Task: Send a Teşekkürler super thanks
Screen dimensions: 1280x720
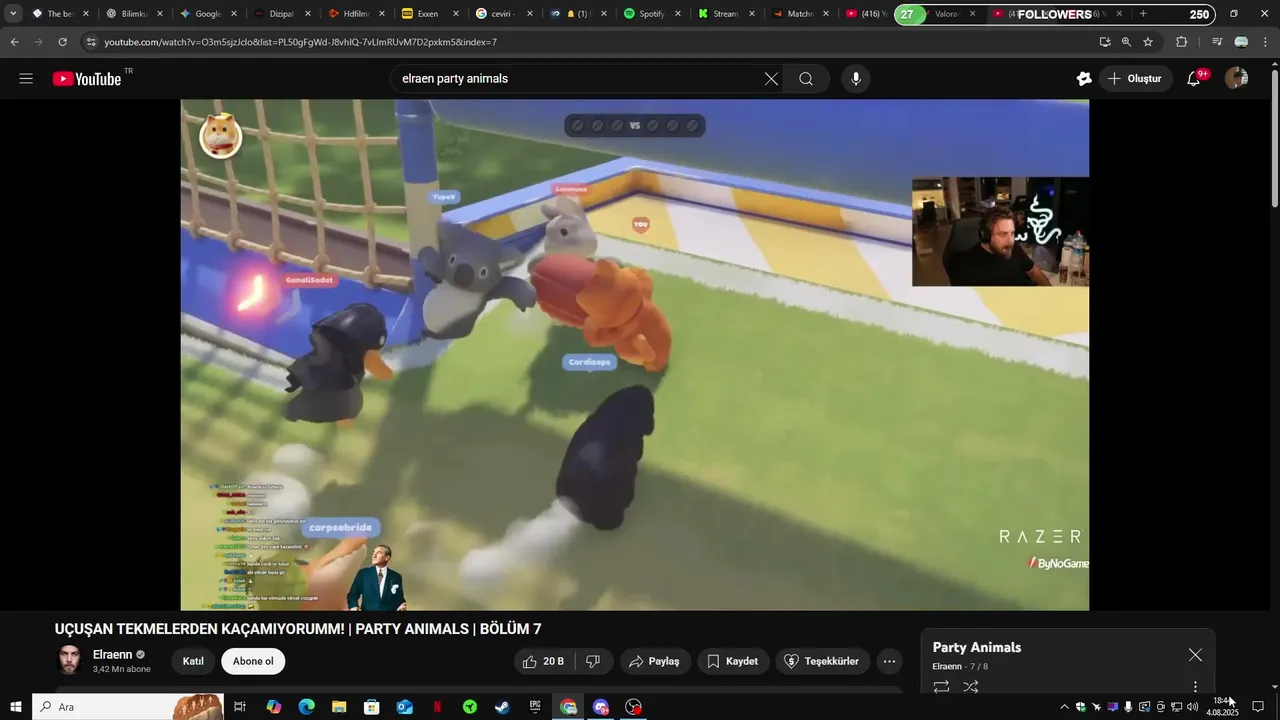Action: pyautogui.click(x=821, y=661)
